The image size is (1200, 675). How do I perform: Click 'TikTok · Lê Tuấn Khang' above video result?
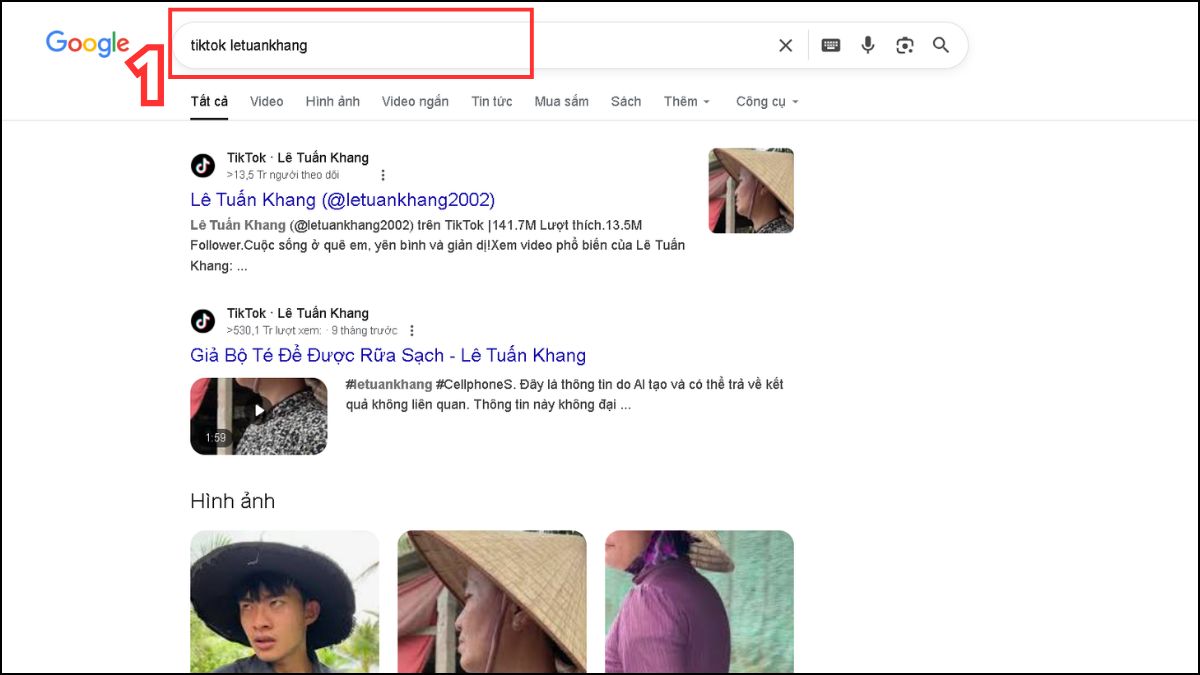pyautogui.click(x=298, y=313)
